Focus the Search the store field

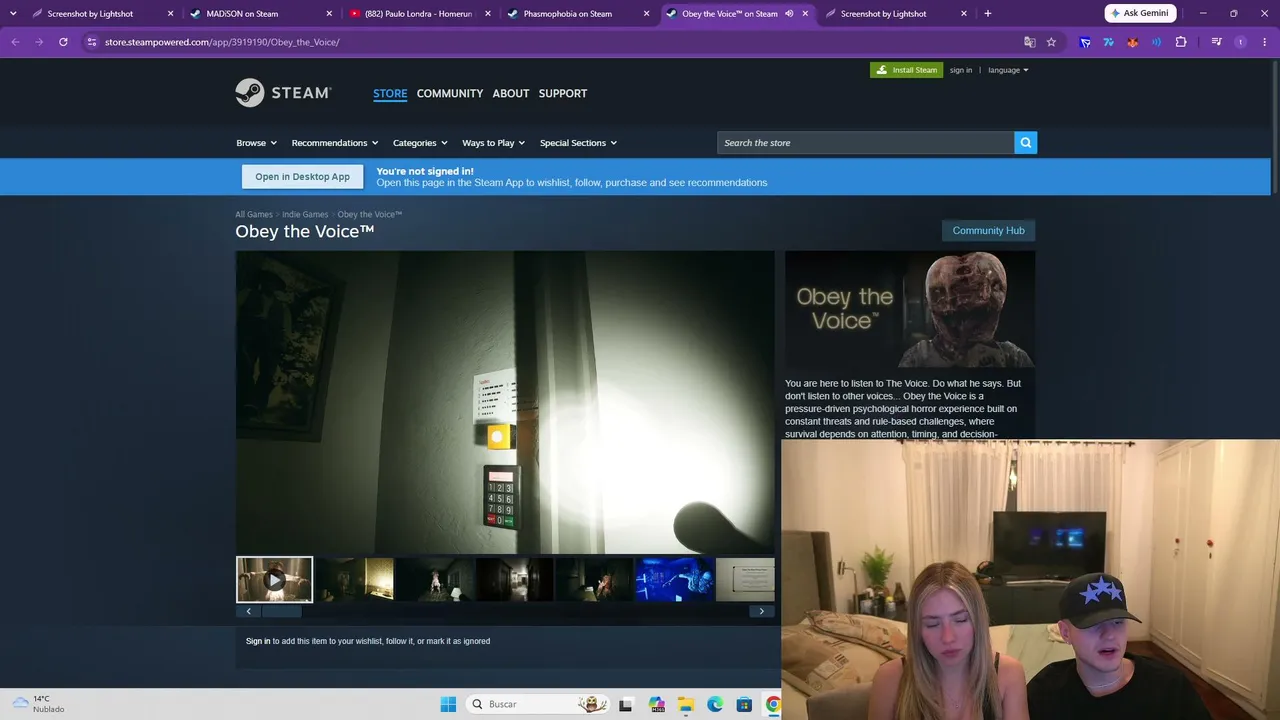tap(866, 143)
